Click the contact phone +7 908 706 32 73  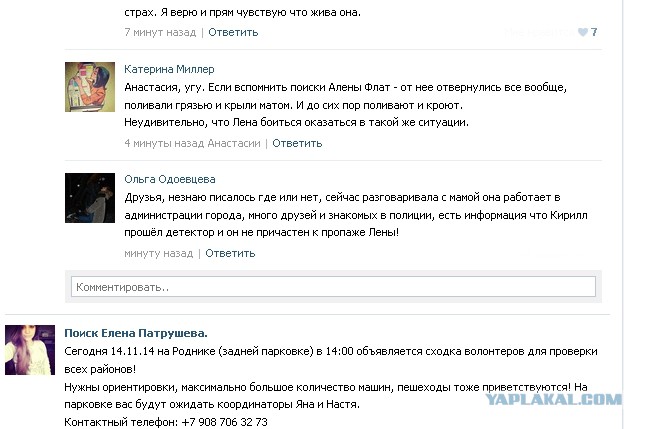224,422
